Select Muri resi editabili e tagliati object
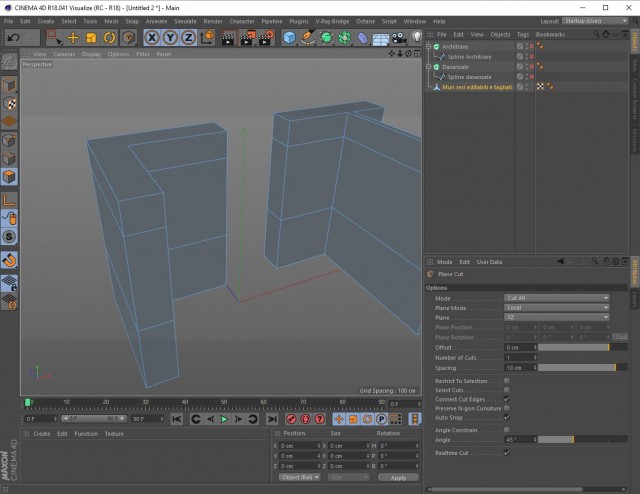This screenshot has width=640, height=494. (477, 87)
